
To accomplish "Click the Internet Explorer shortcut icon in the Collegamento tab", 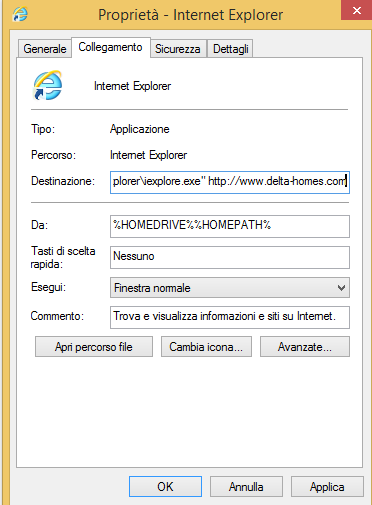I will (47, 85).
